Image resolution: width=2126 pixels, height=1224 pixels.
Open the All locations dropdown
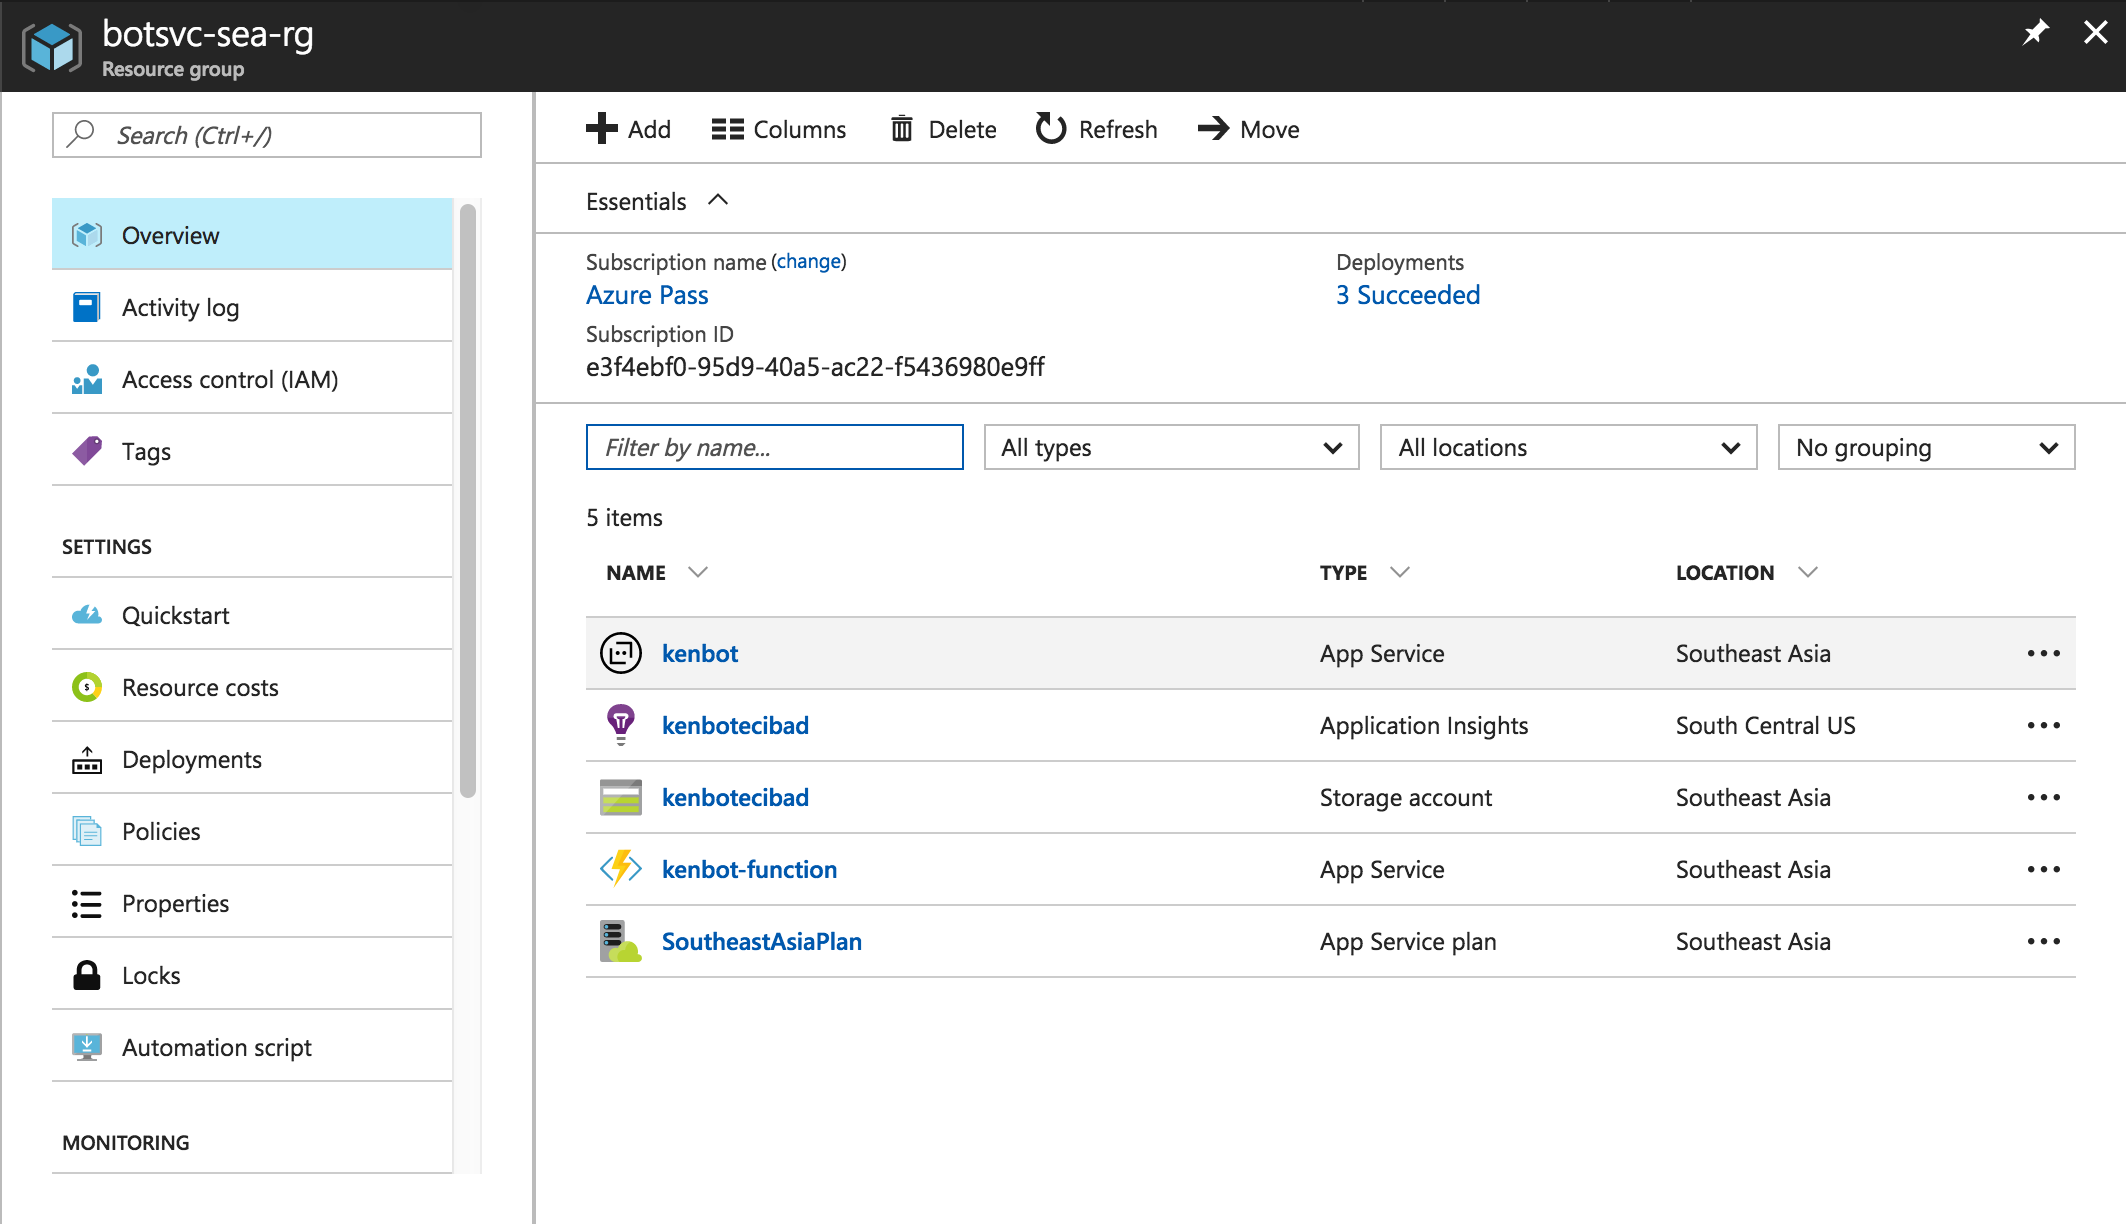(x=1568, y=447)
